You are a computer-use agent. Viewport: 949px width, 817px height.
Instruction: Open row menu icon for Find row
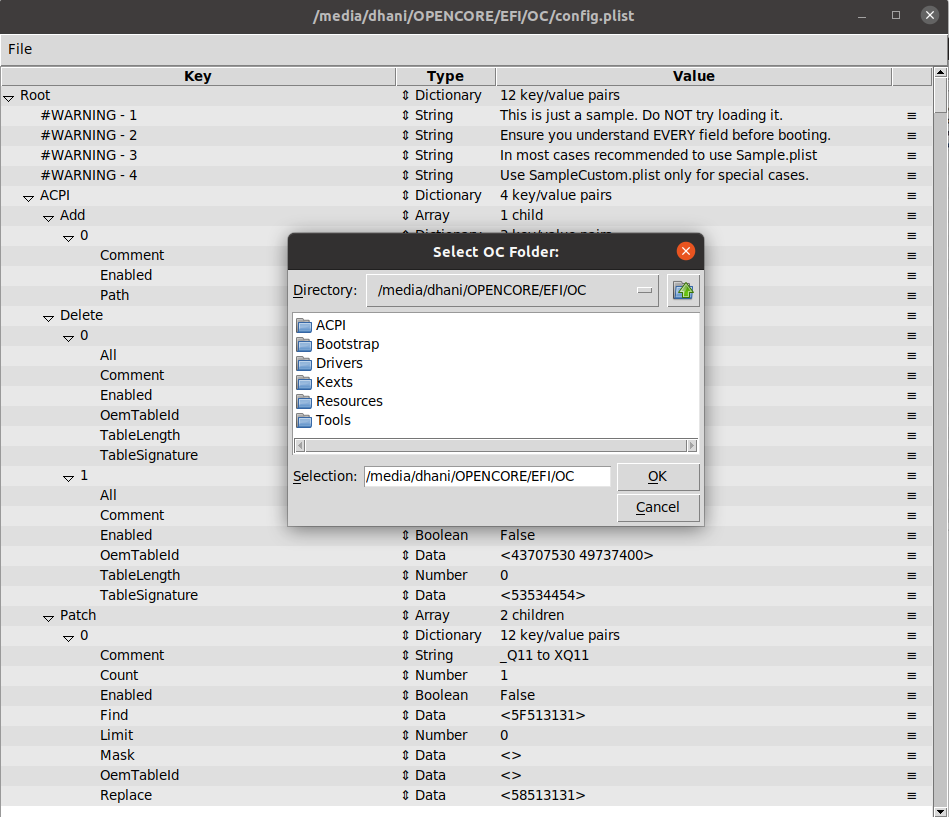click(911, 715)
